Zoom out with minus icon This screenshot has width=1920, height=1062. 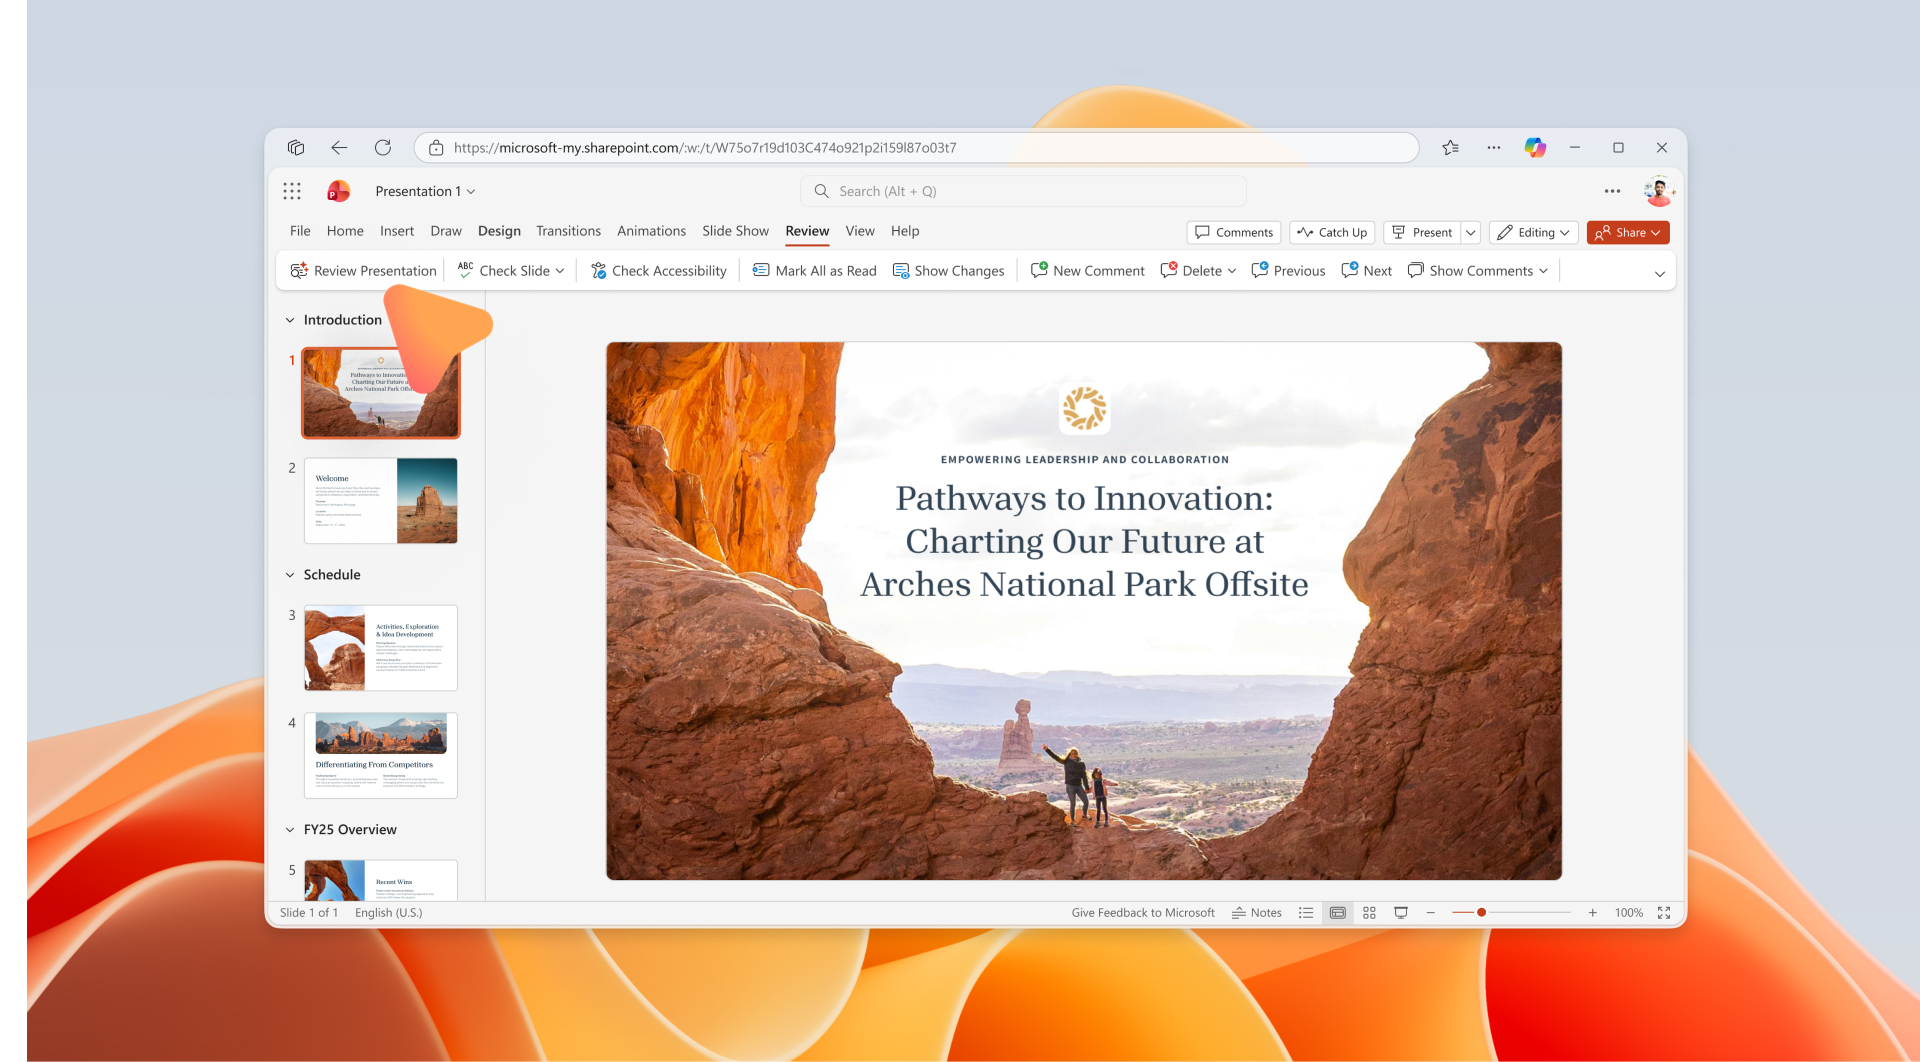point(1430,913)
